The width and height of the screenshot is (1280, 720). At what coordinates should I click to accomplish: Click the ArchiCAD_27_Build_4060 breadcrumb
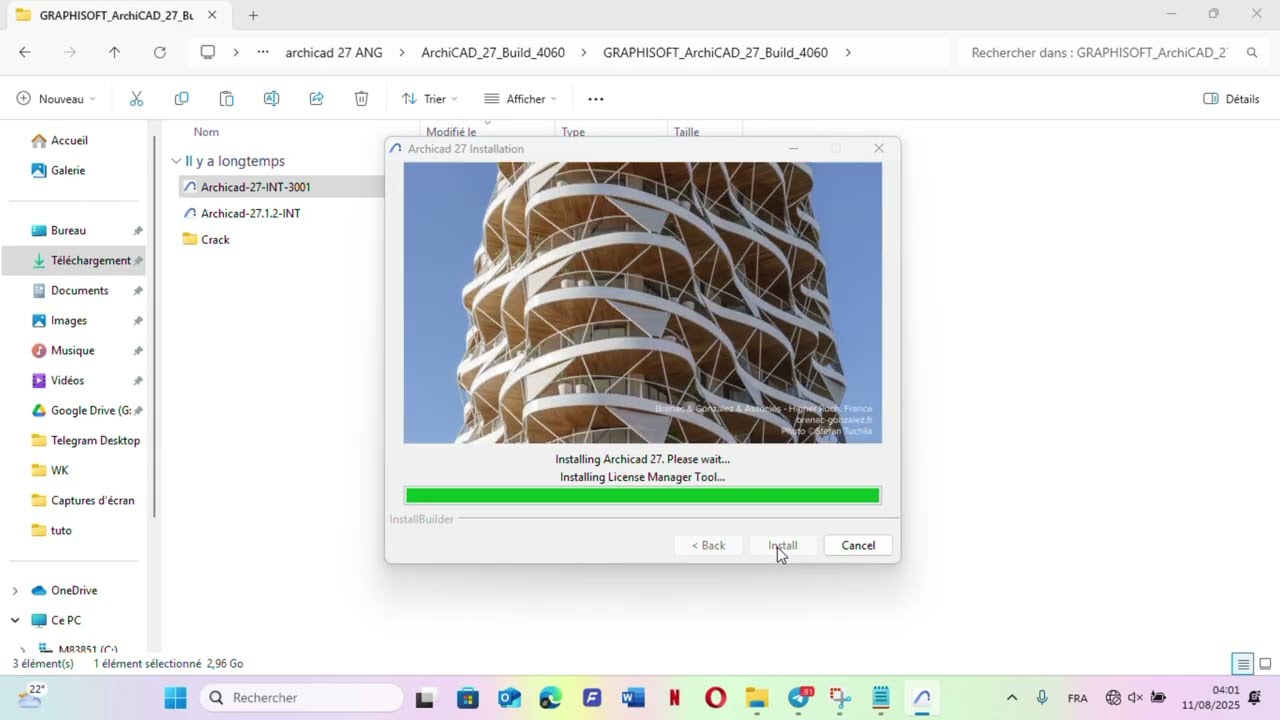pos(495,52)
